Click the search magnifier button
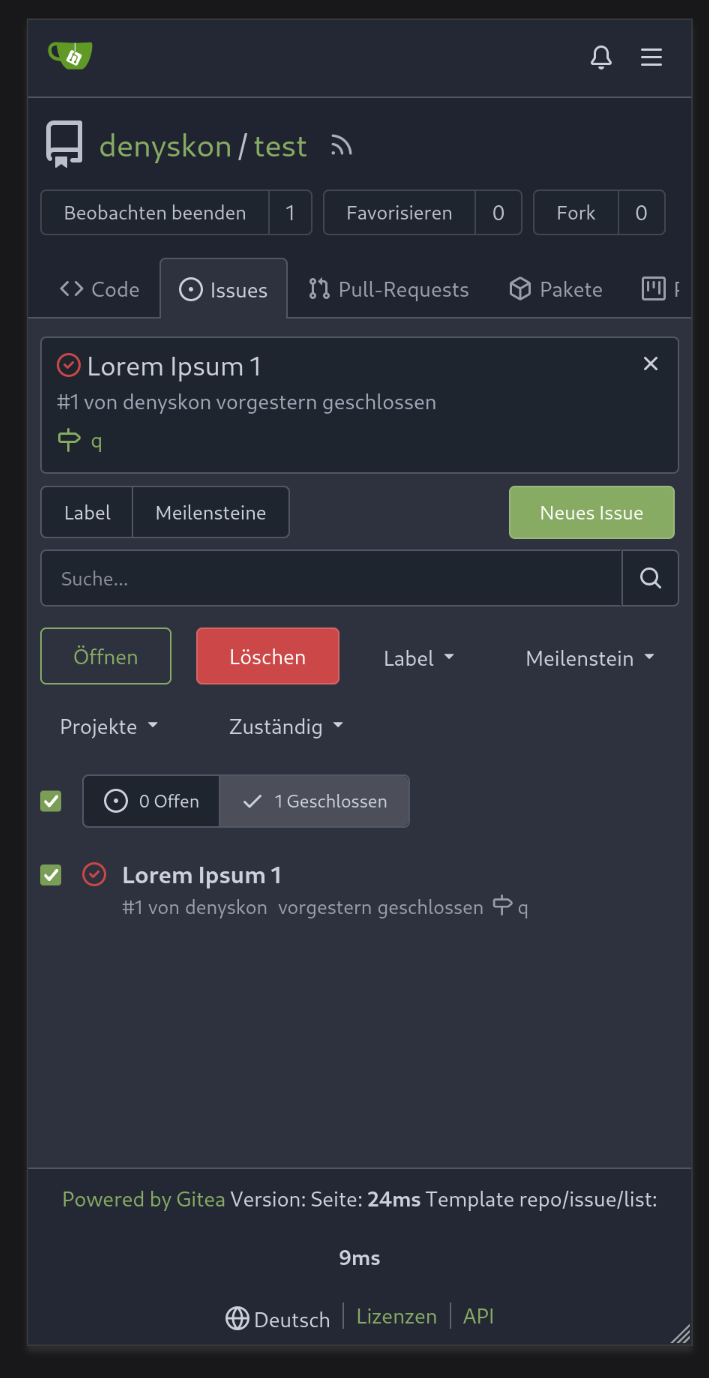This screenshot has height=1378, width=709. click(651, 578)
